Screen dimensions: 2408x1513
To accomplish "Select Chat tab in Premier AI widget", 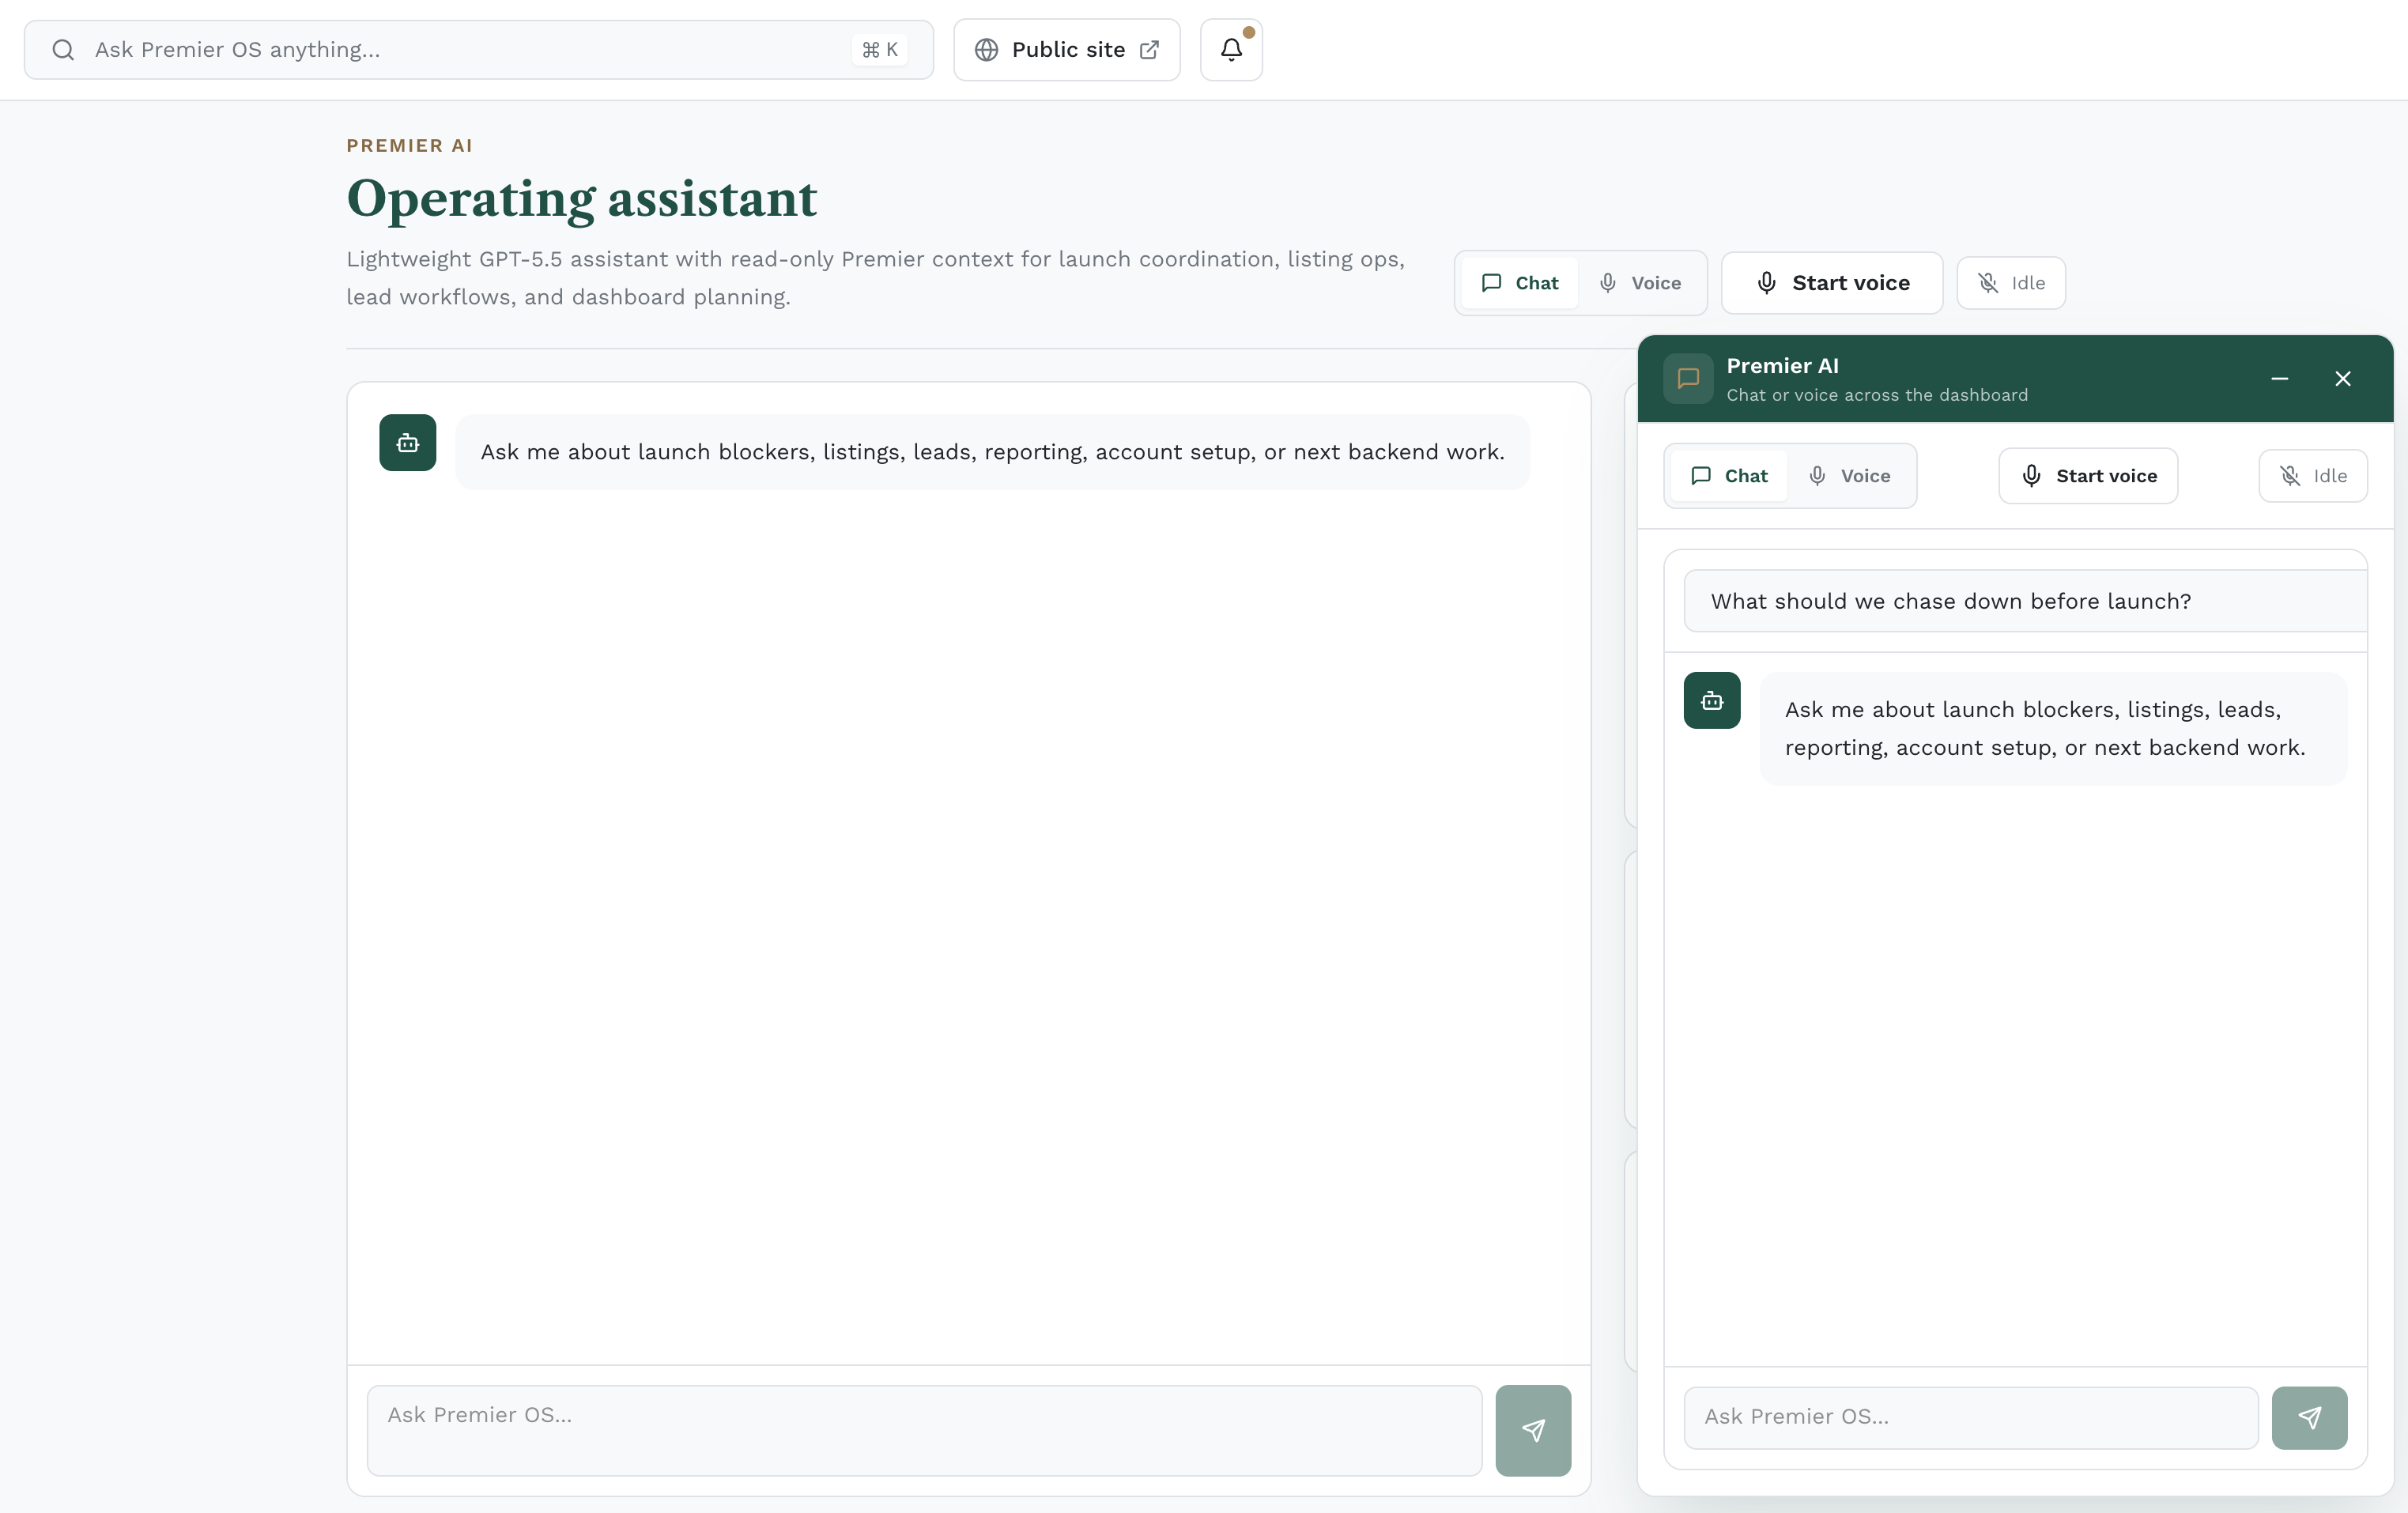I will [1729, 476].
